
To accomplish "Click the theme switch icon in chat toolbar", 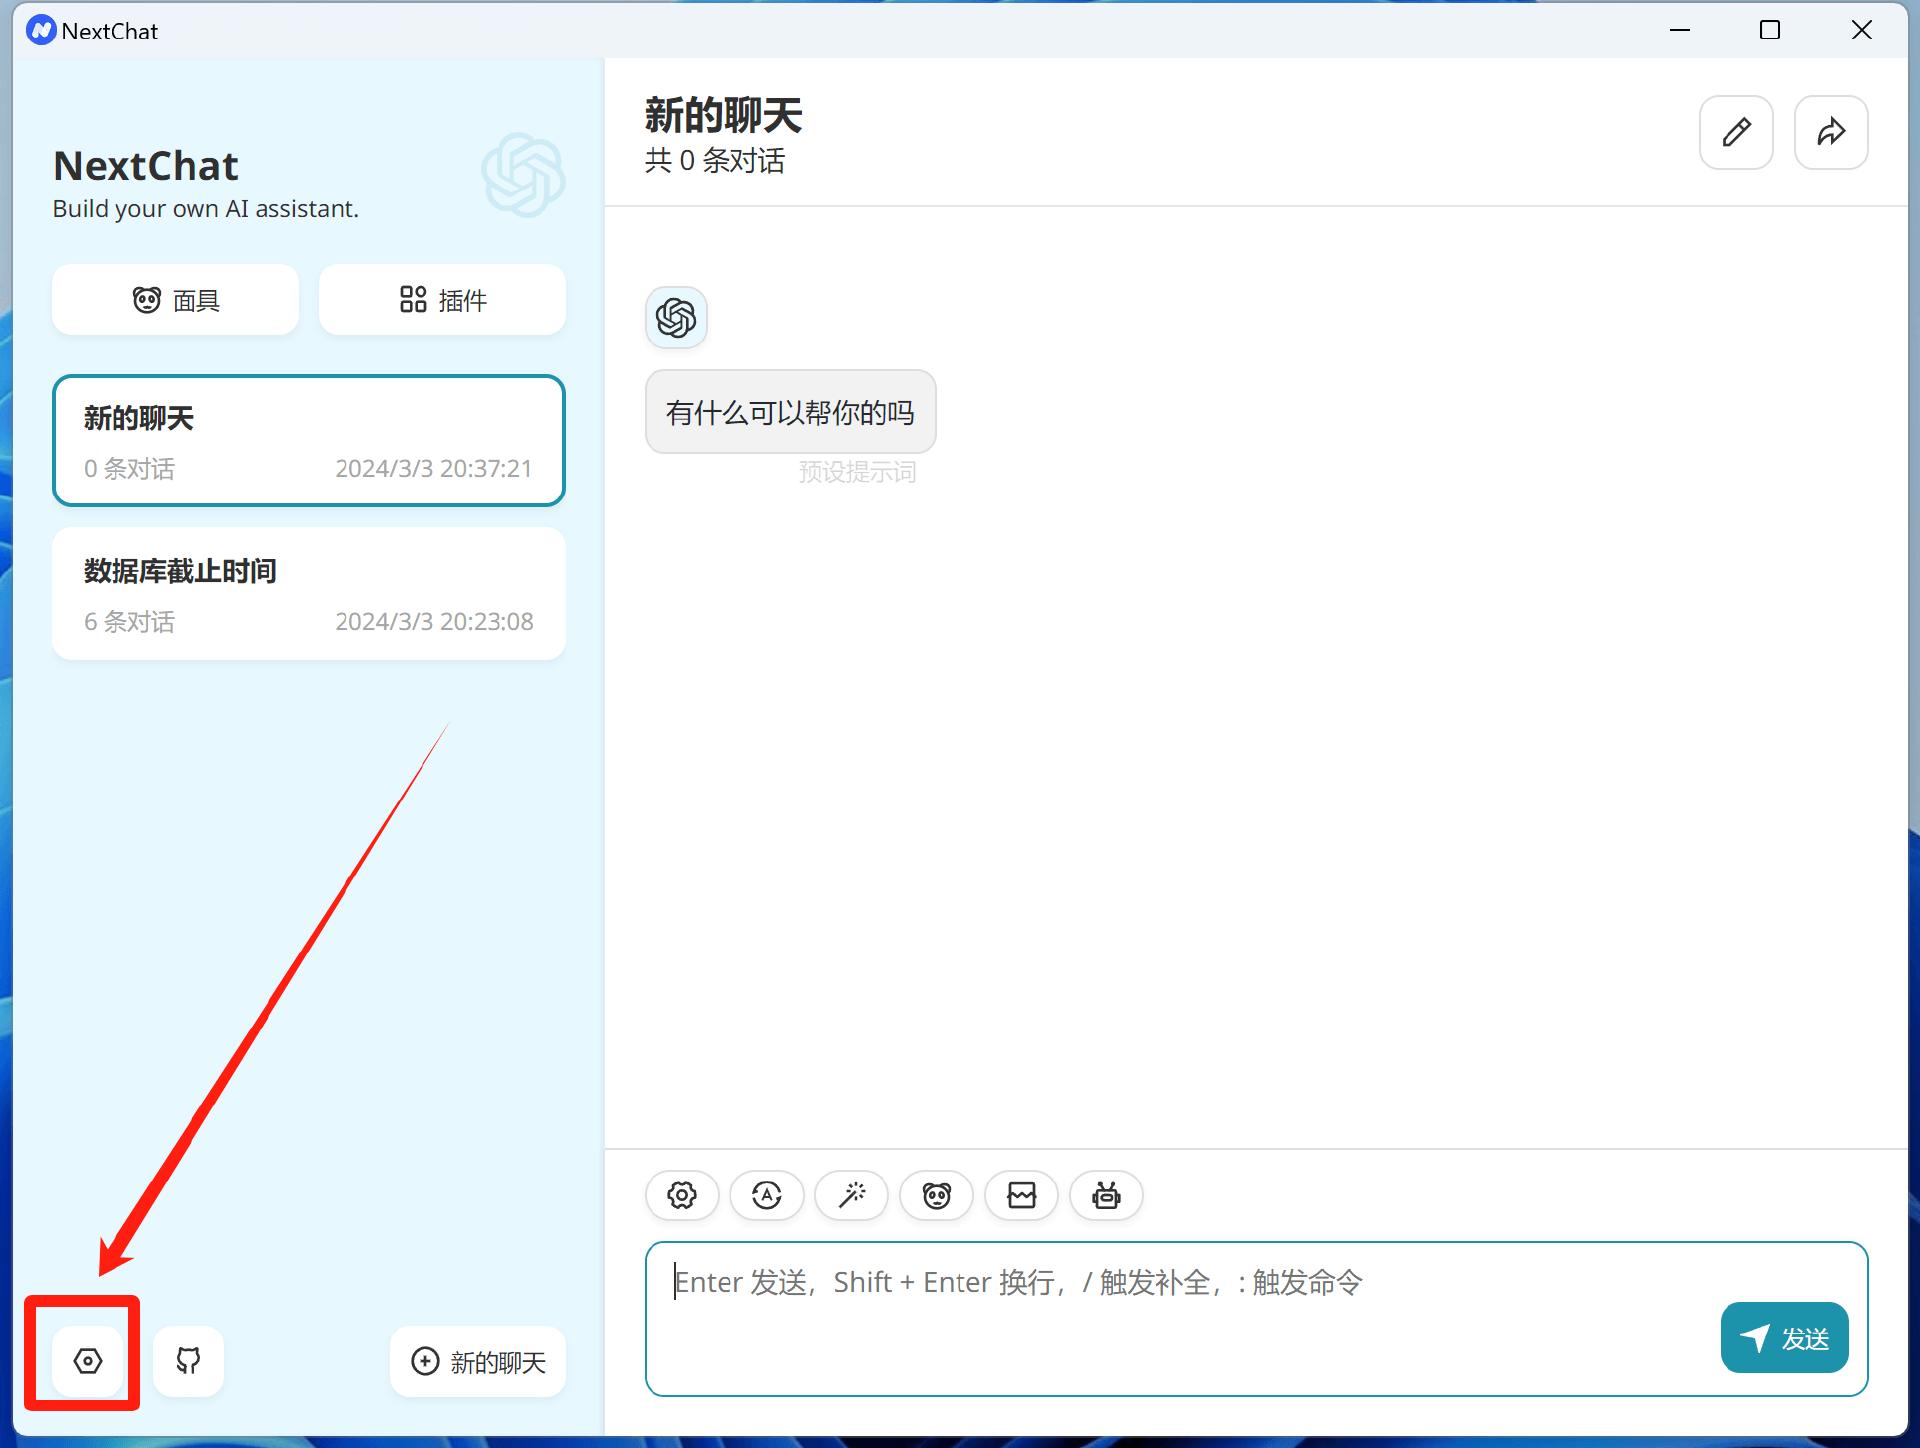I will [x=766, y=1195].
